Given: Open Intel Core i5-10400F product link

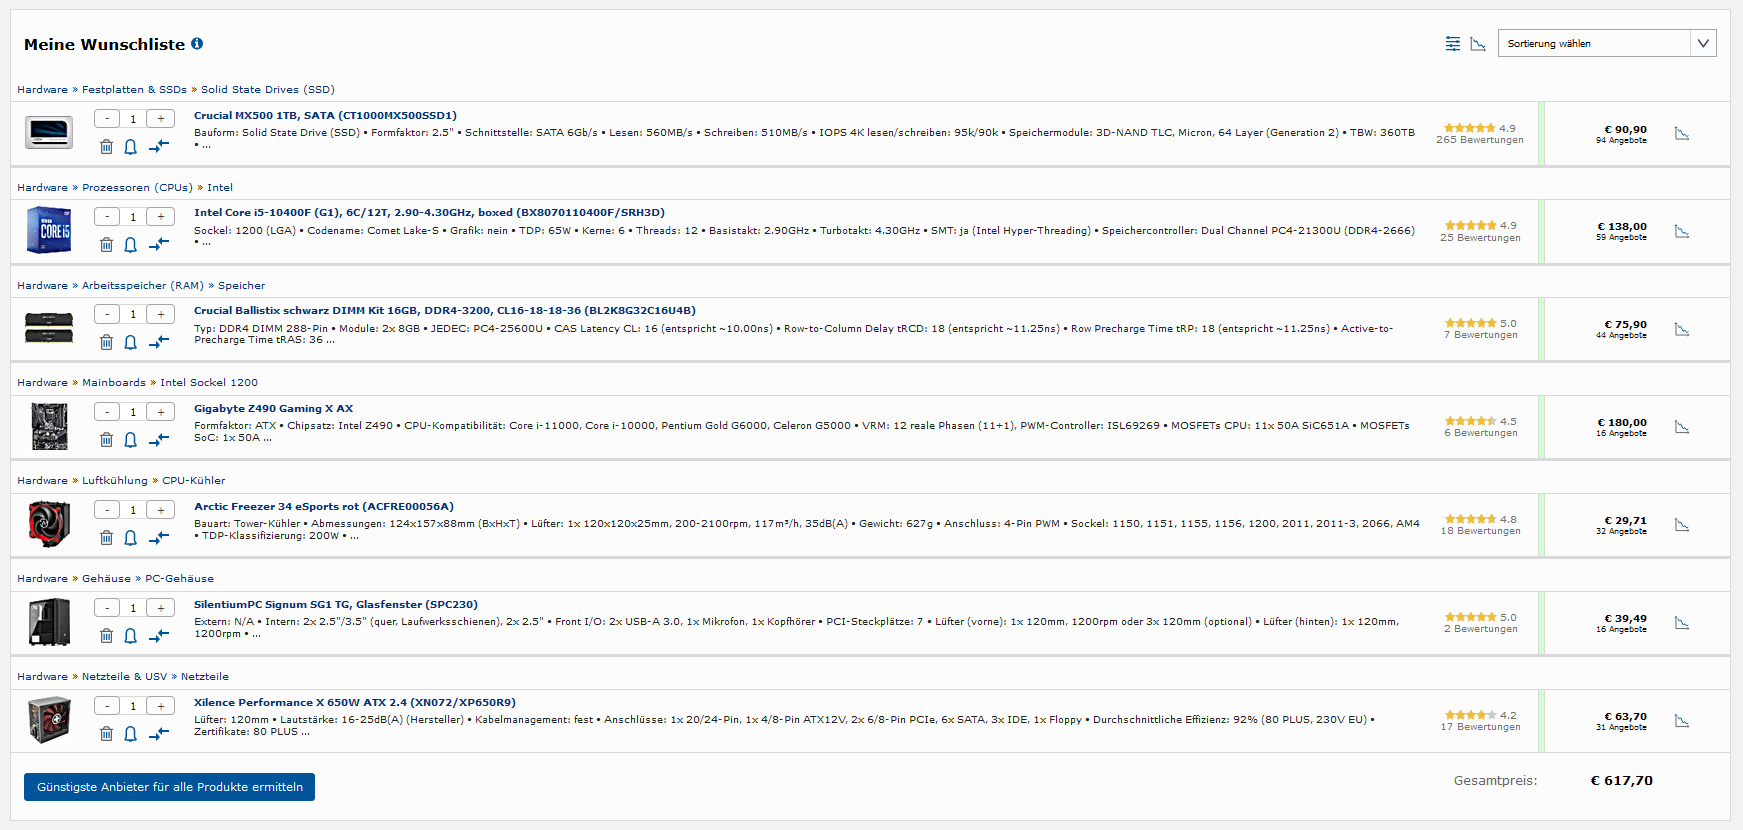Looking at the screenshot, I should tap(429, 212).
